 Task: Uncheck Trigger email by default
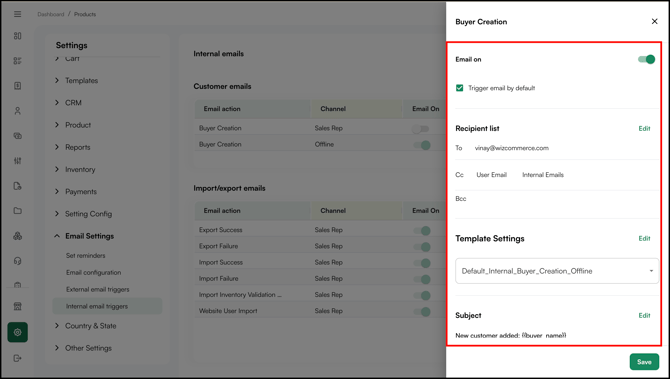(x=459, y=88)
